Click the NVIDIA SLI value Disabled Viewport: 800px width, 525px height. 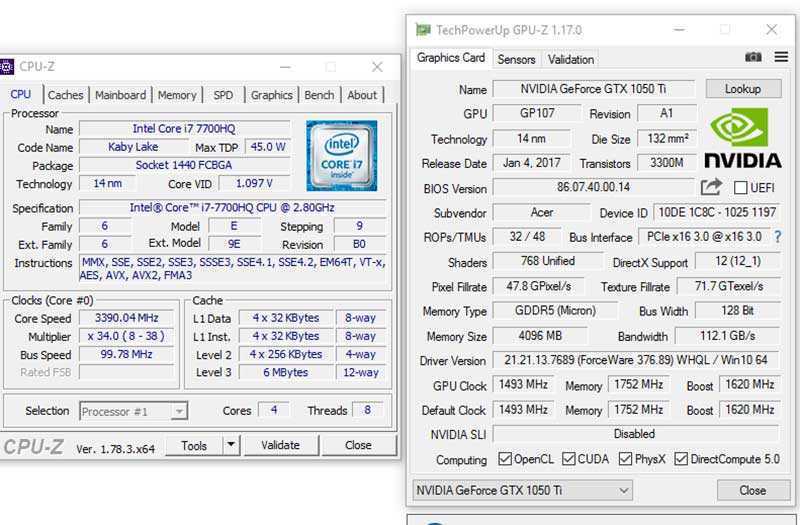(636, 434)
